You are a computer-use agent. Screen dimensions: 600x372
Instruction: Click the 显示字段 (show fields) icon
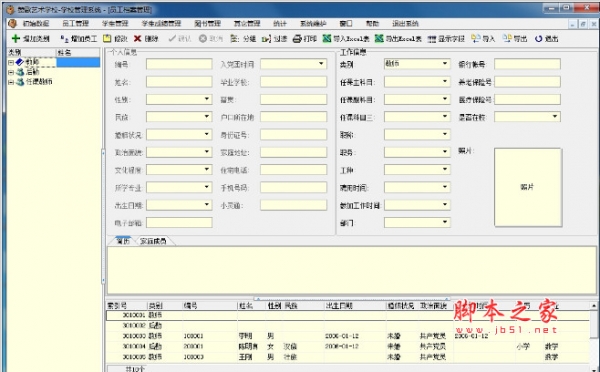coord(432,39)
